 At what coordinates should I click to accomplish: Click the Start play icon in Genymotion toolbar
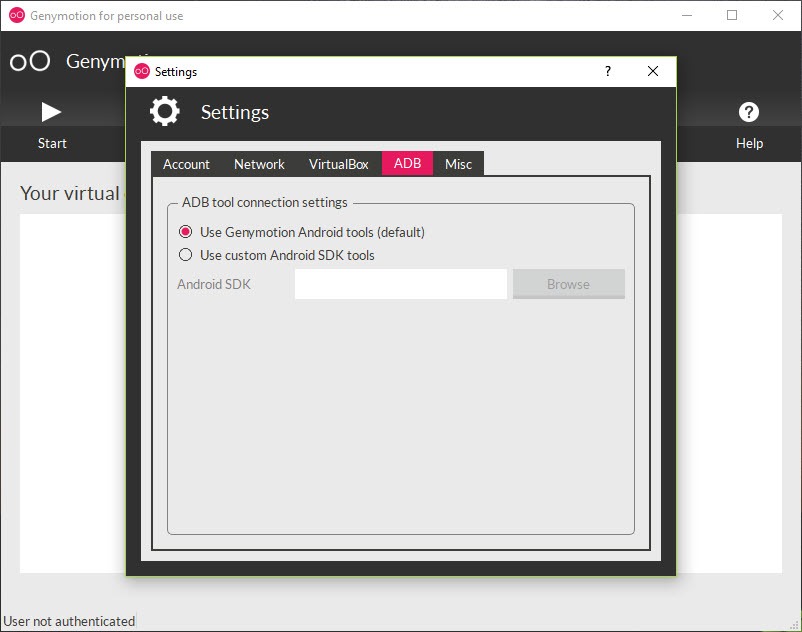[x=51, y=112]
